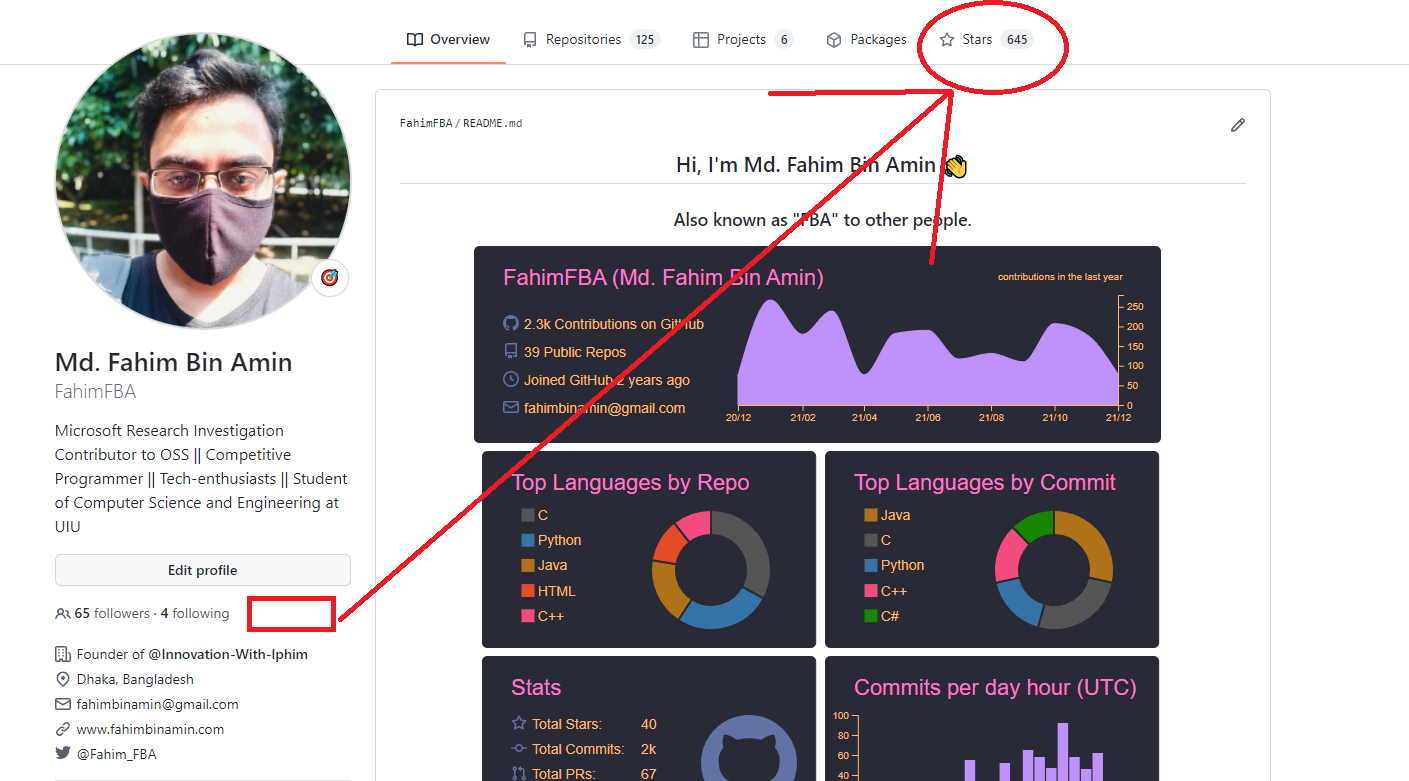Click the commit icon beside Total Commits

coord(519,748)
